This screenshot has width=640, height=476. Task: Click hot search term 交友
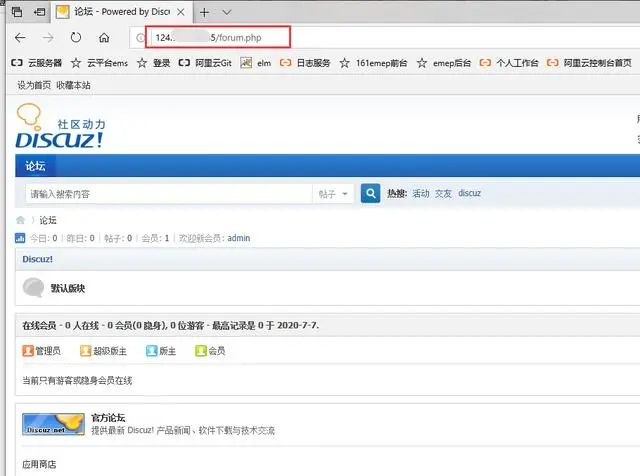pyautogui.click(x=443, y=193)
